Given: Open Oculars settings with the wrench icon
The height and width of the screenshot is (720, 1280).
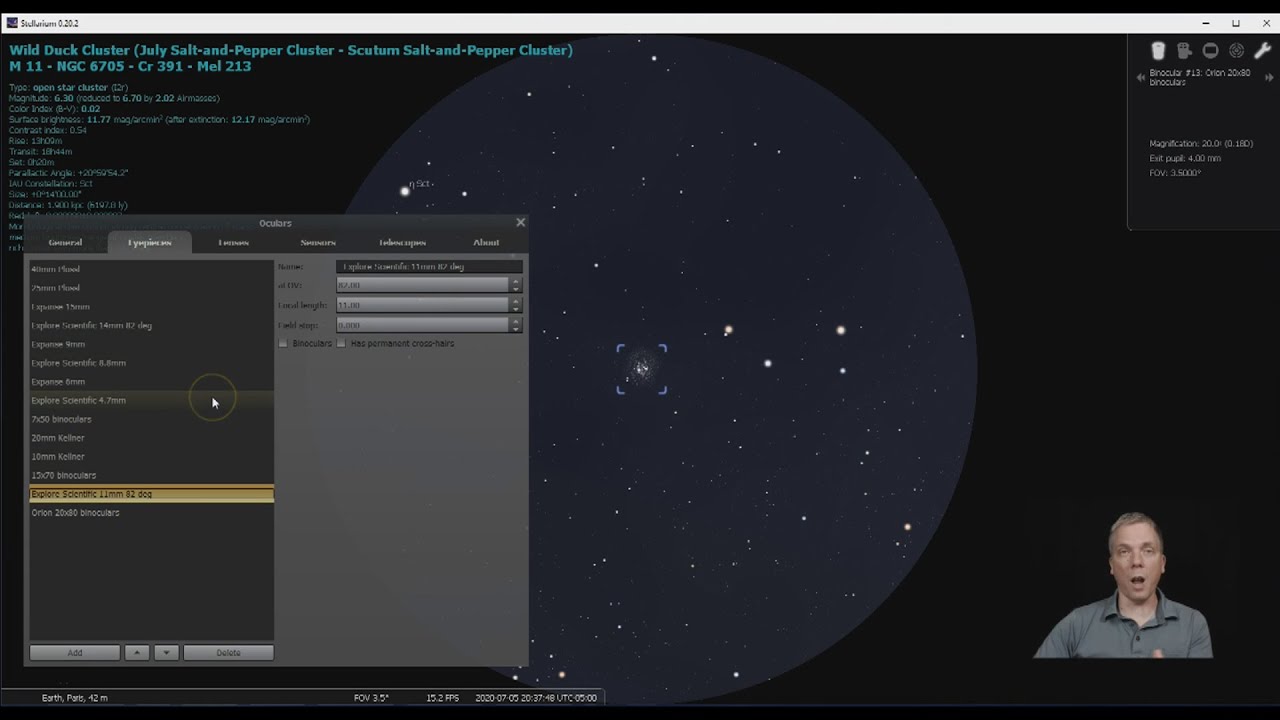Looking at the screenshot, I should coord(1262,51).
